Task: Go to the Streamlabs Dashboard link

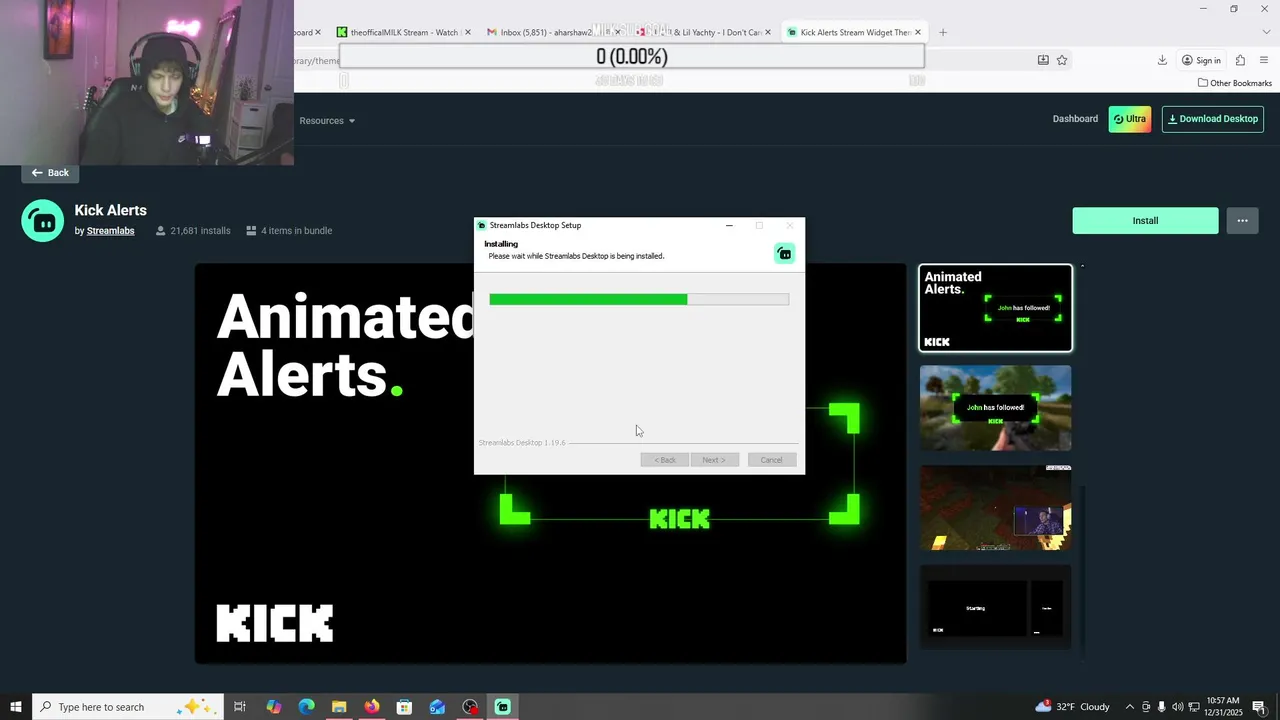Action: tap(1075, 119)
